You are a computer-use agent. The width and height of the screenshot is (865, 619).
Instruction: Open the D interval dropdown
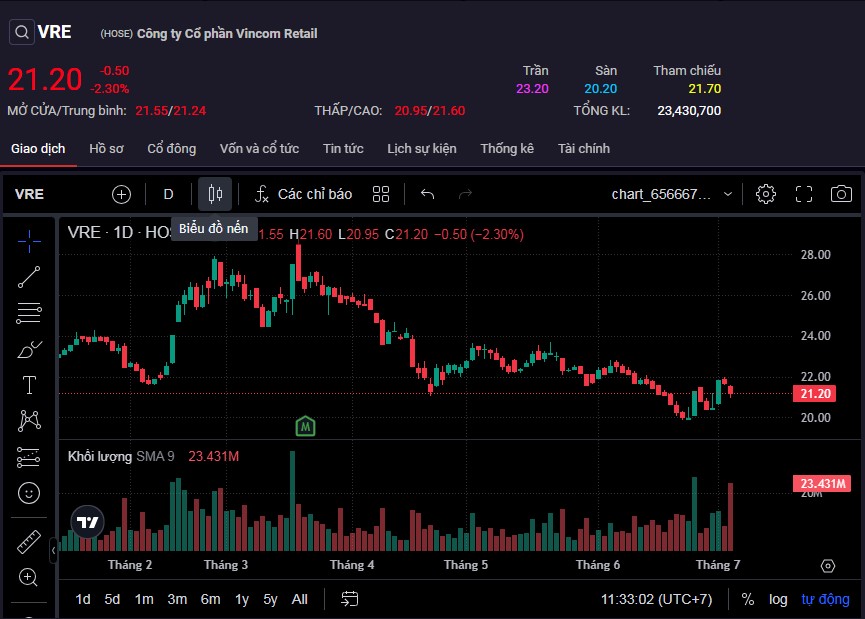coord(168,194)
